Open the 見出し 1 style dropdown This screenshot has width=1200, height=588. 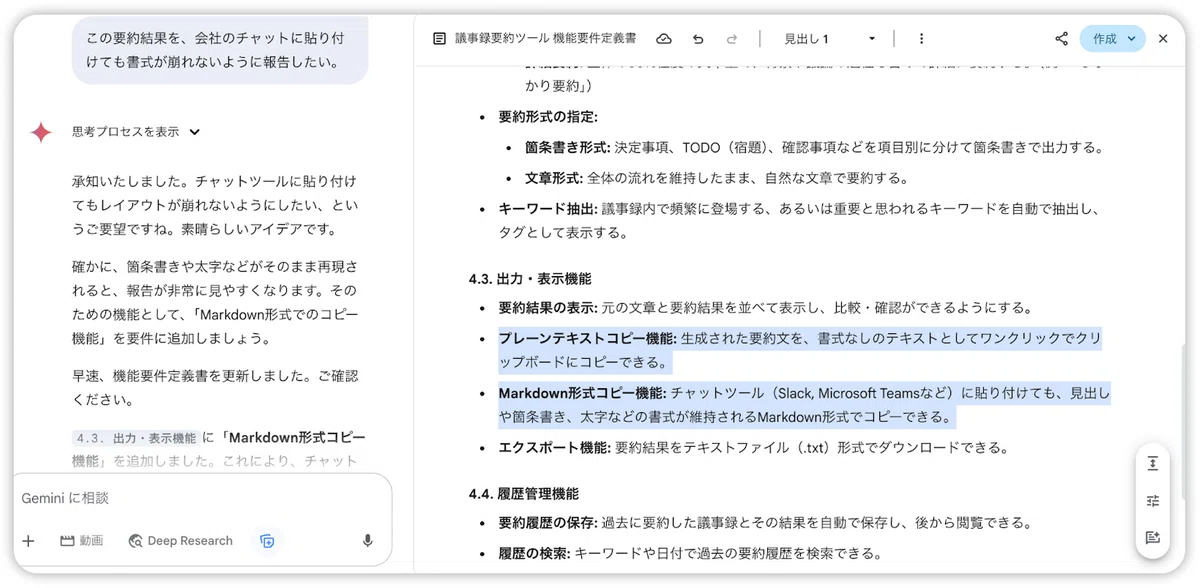(828, 39)
